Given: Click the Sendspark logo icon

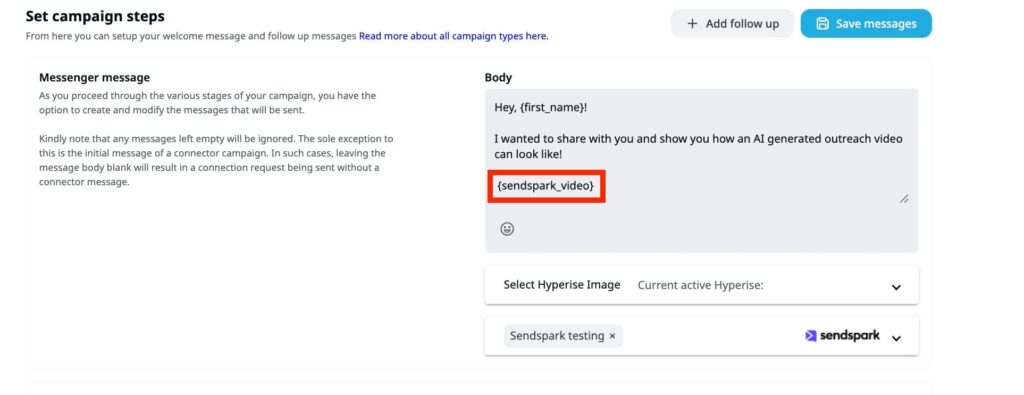Looking at the screenshot, I should pyautogui.click(x=810, y=336).
